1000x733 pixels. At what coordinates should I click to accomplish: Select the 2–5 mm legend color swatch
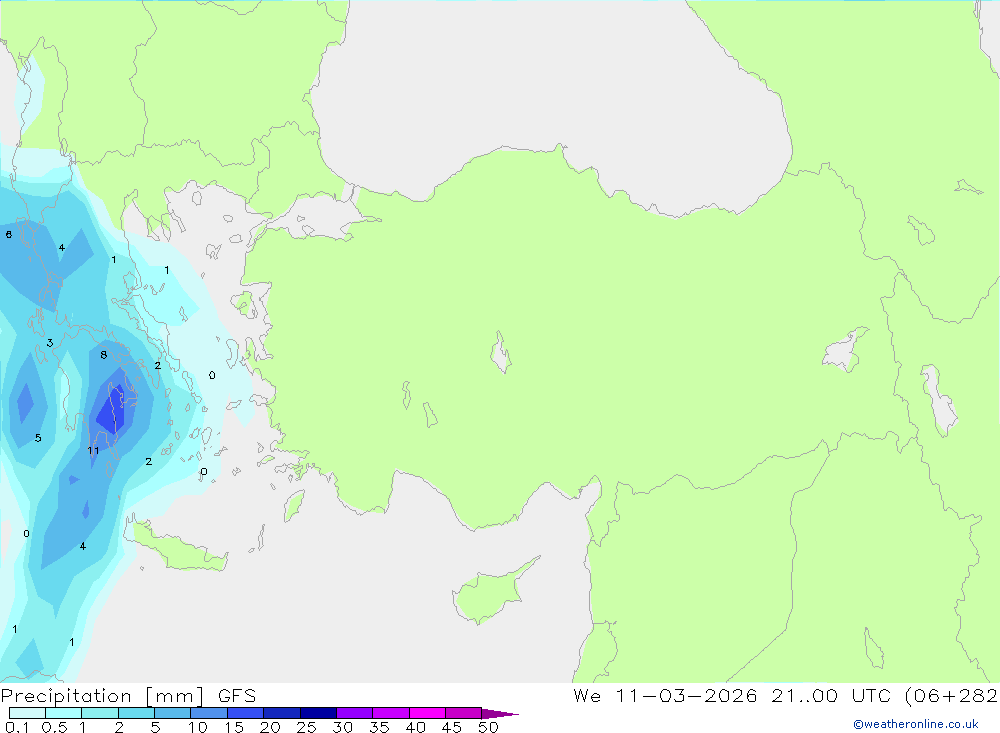click(x=136, y=713)
